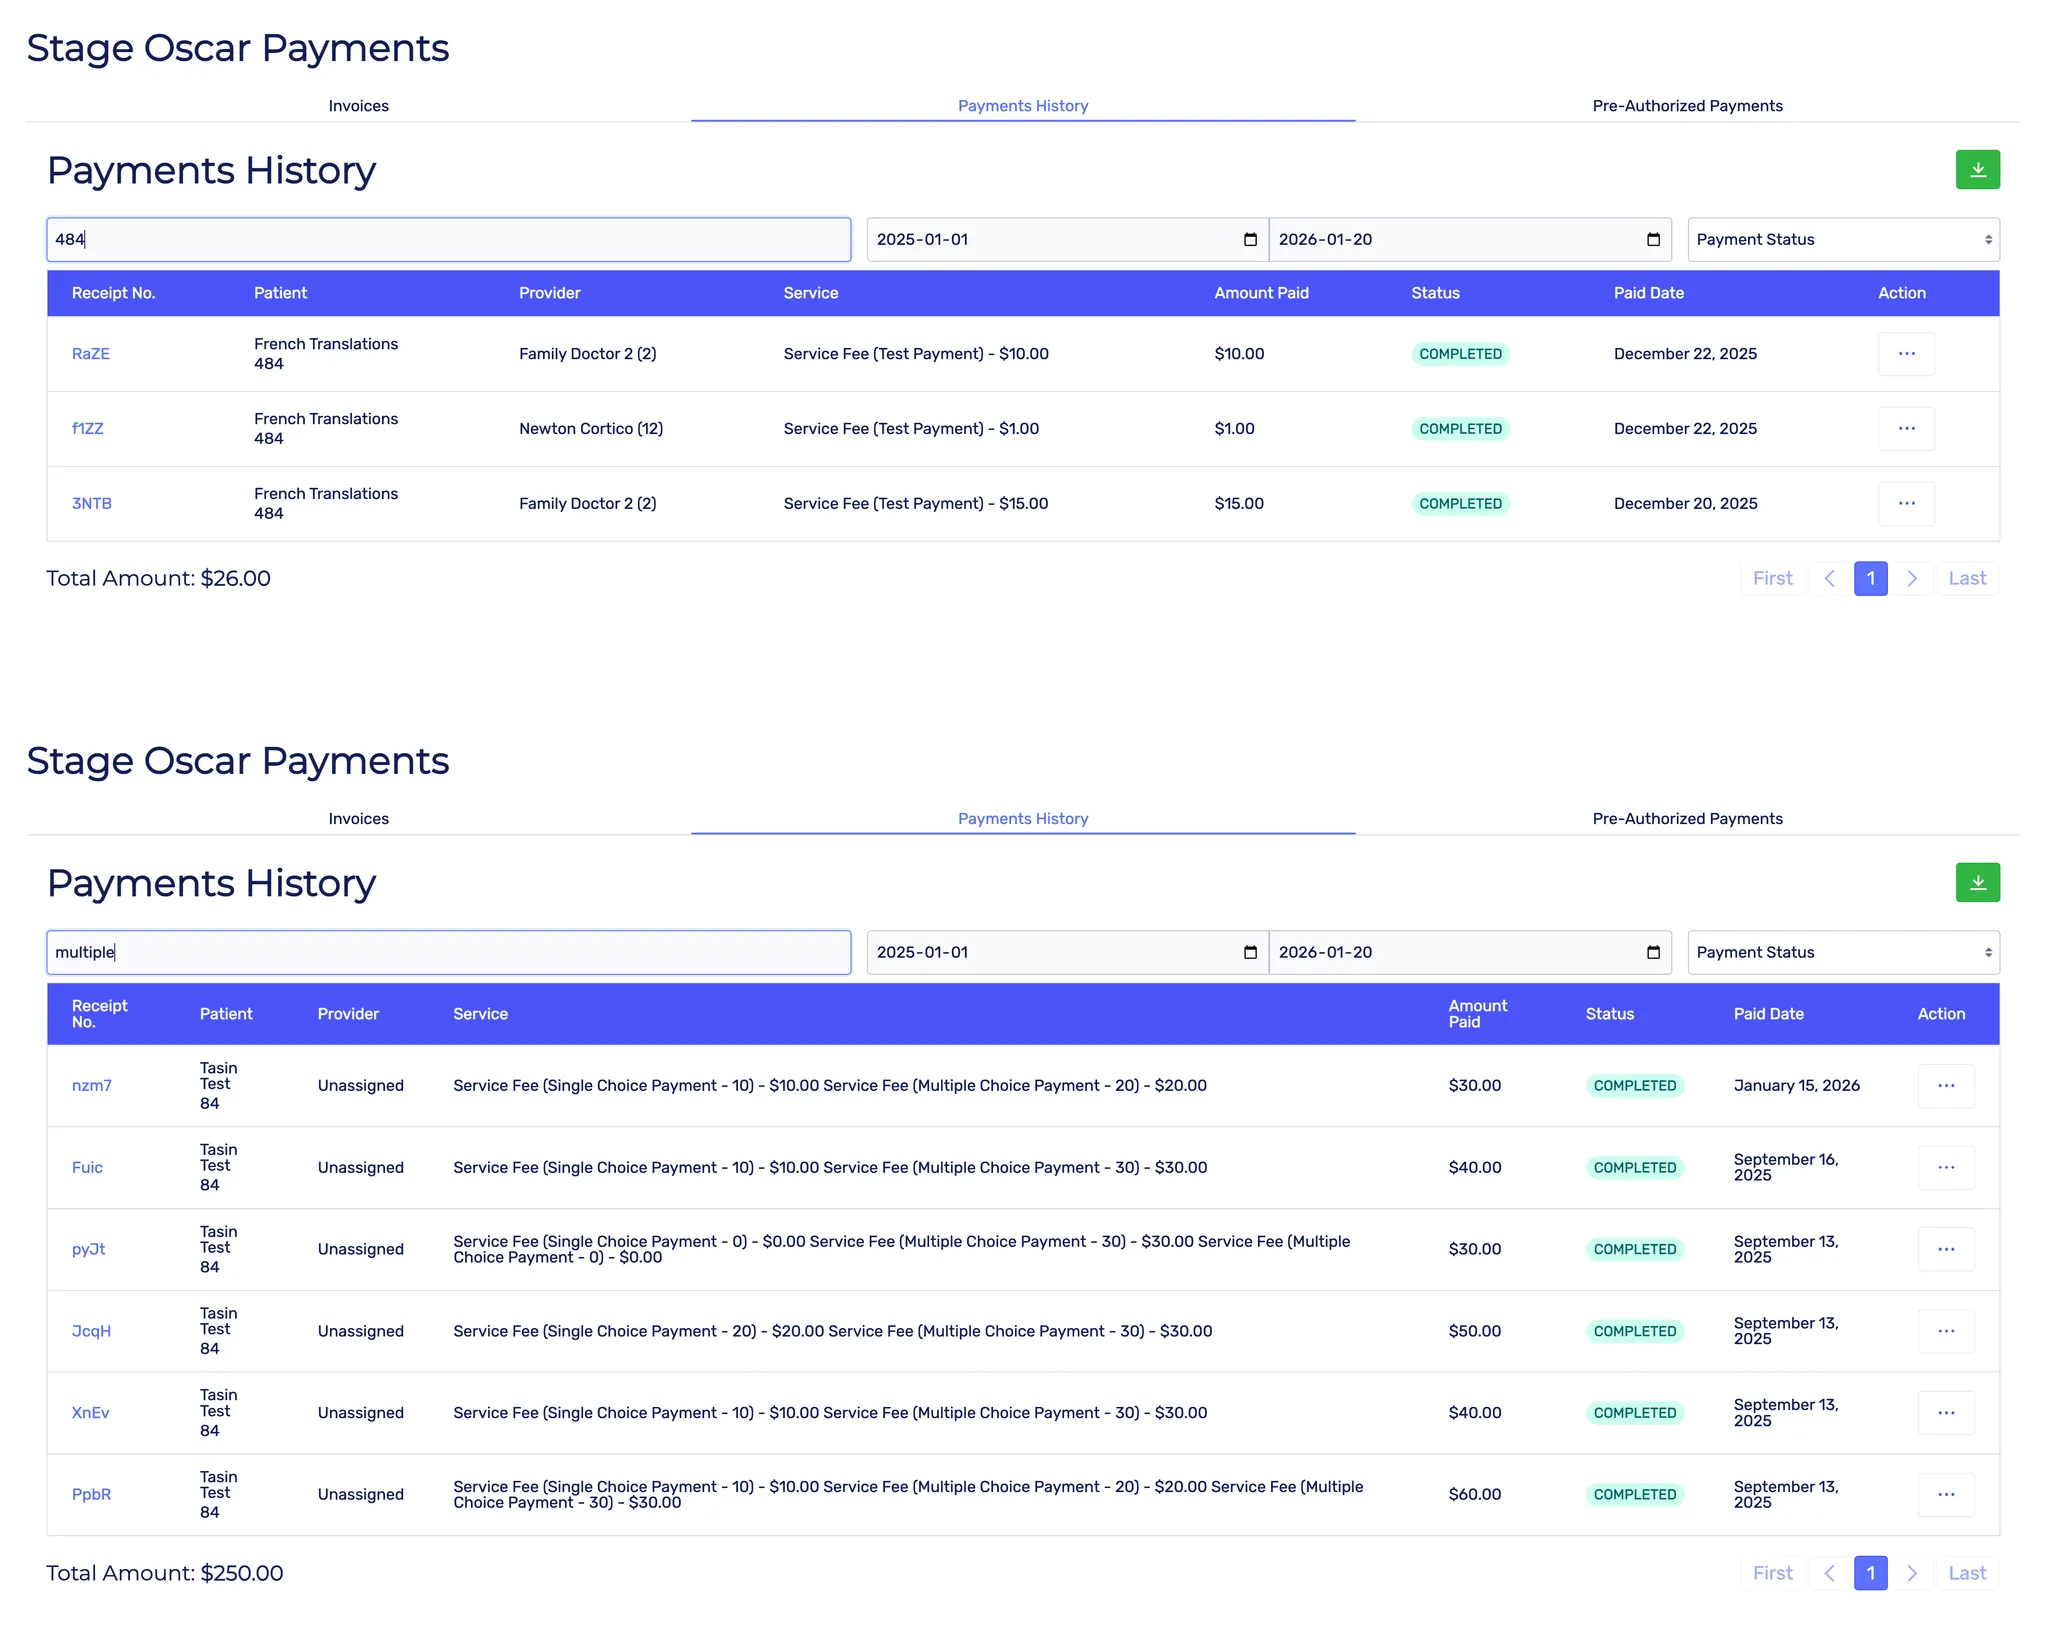Open Pre-Authorized Payments tab above the multiple search
The width and height of the screenshot is (2048, 1650).
tap(1687, 819)
